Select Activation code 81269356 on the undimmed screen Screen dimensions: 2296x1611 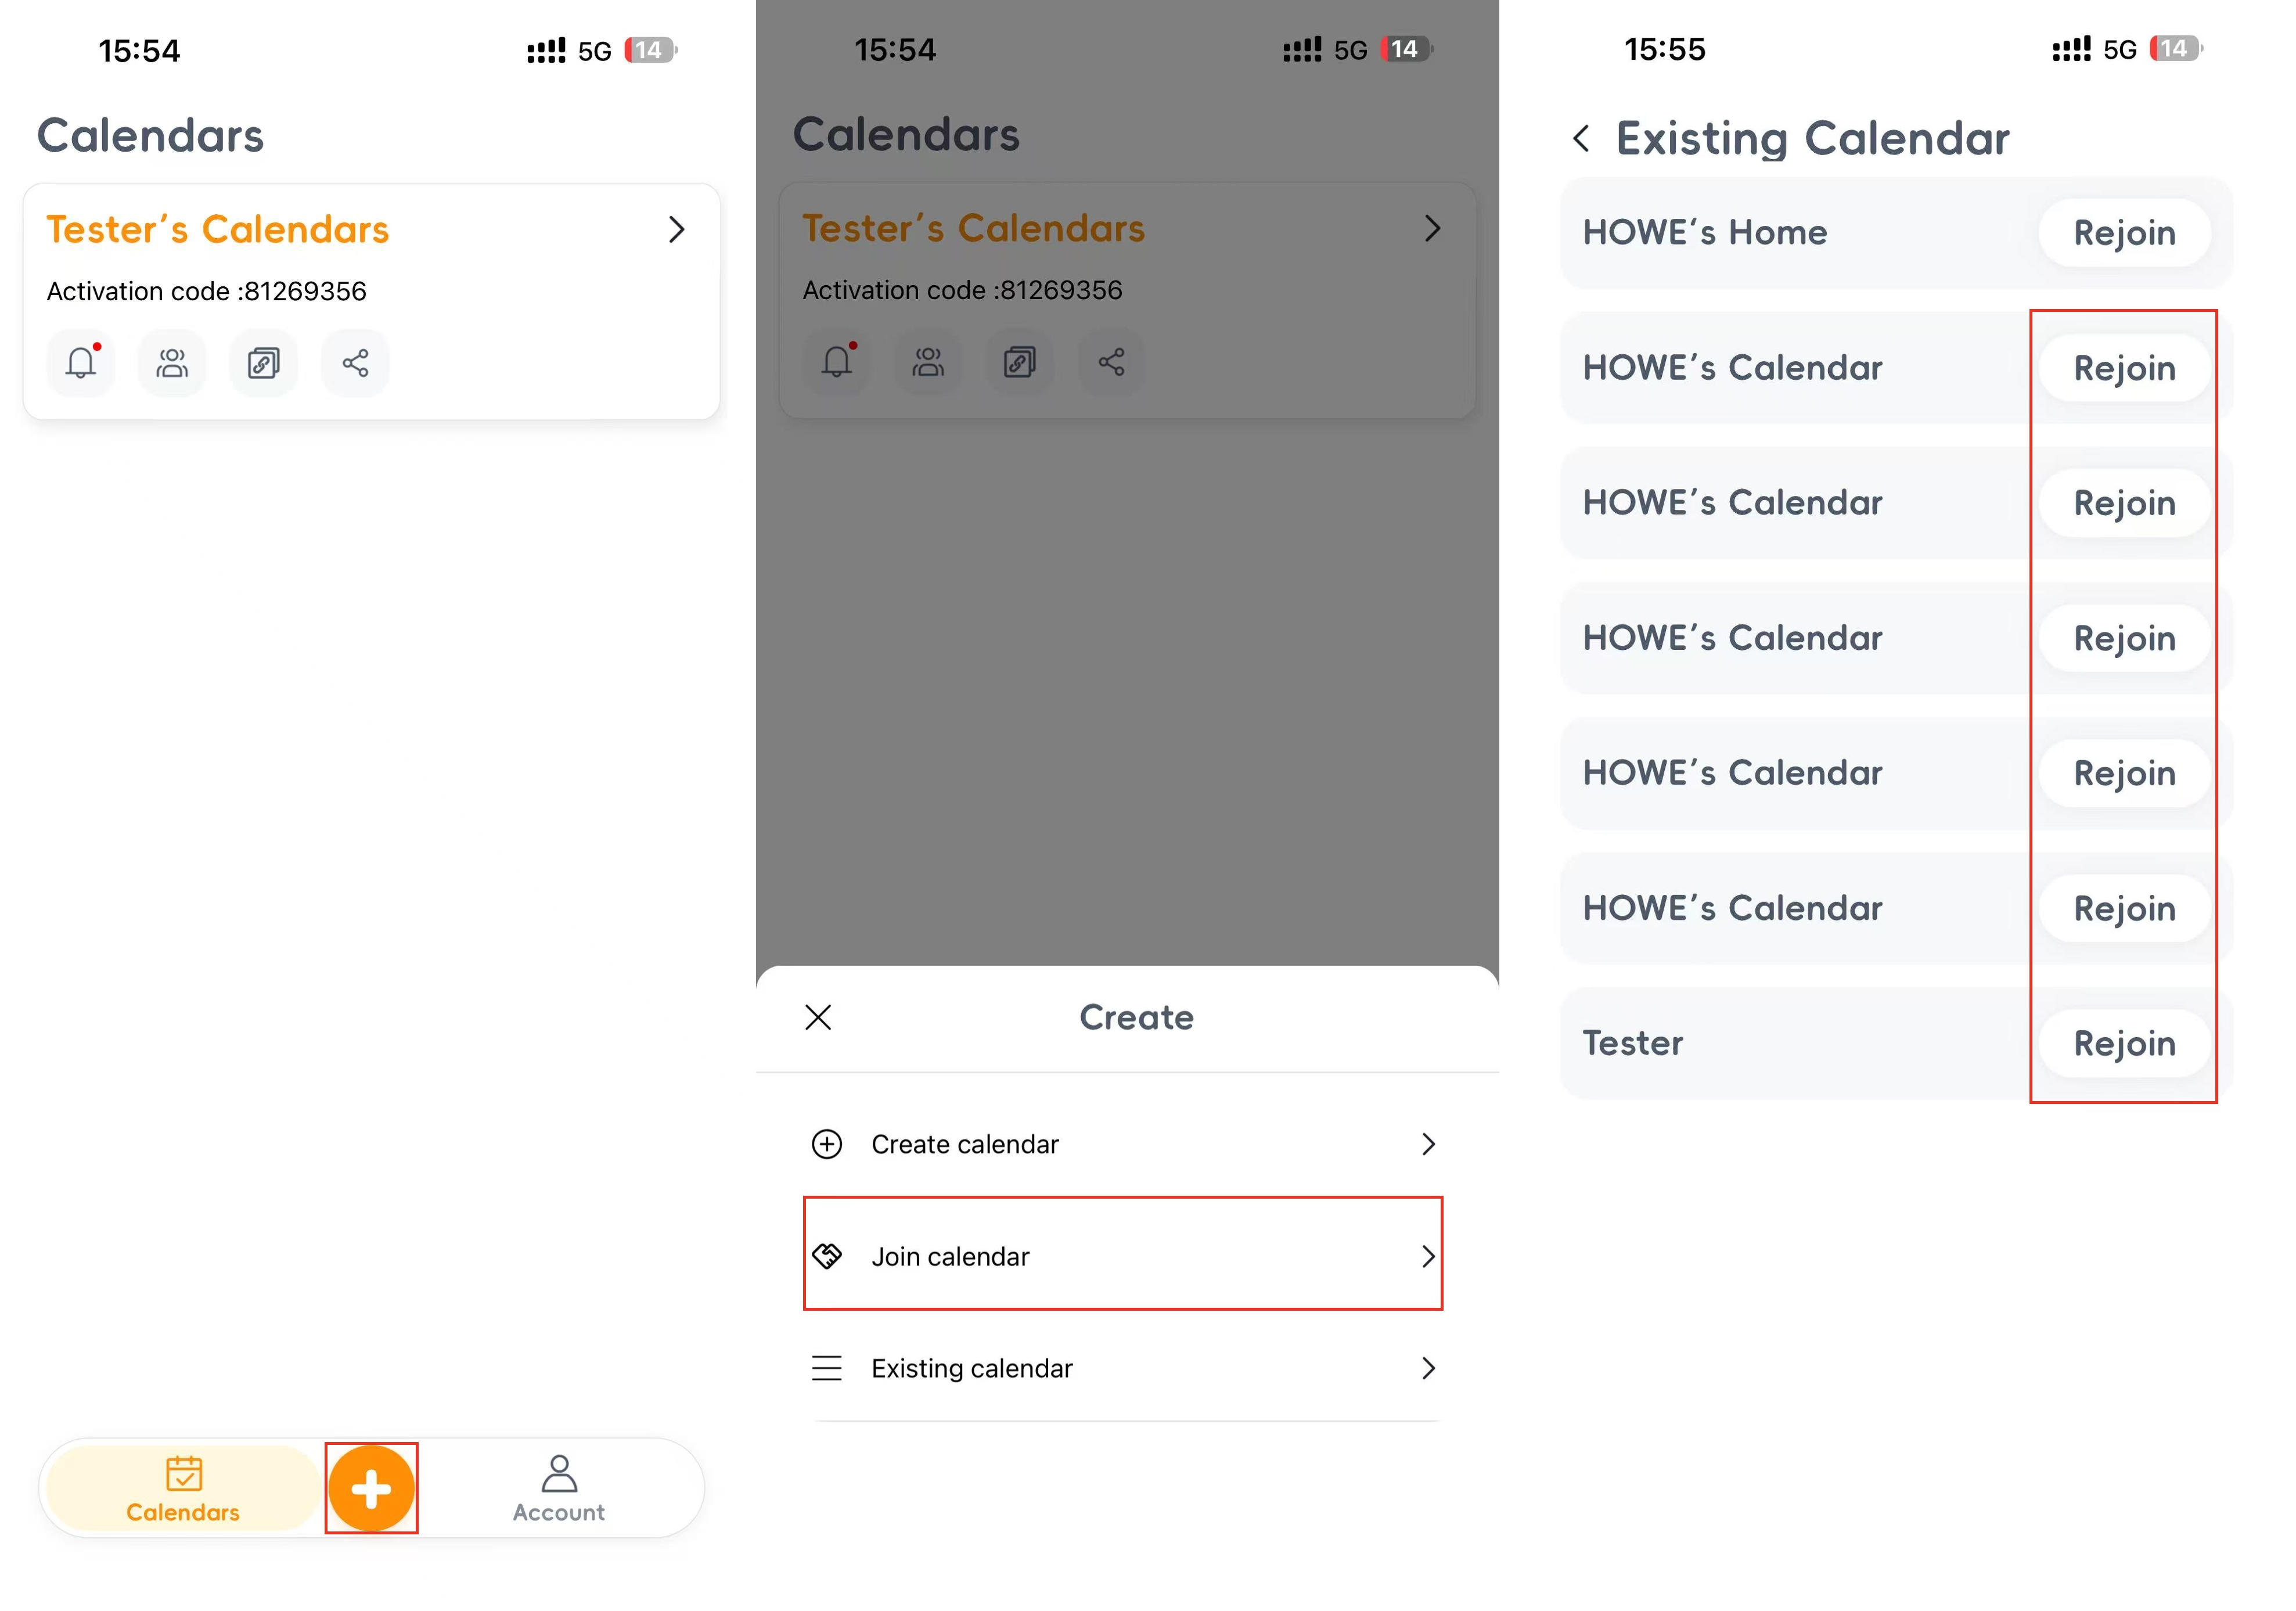coord(207,291)
